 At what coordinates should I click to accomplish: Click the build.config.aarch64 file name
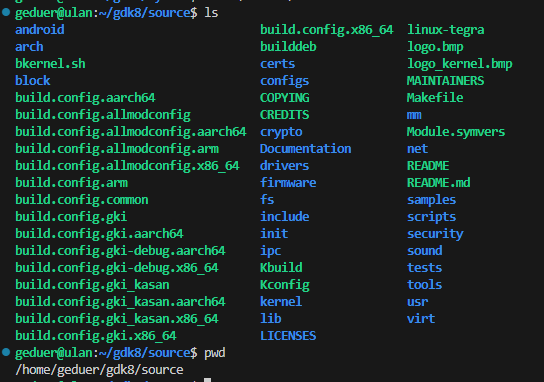pos(85,97)
